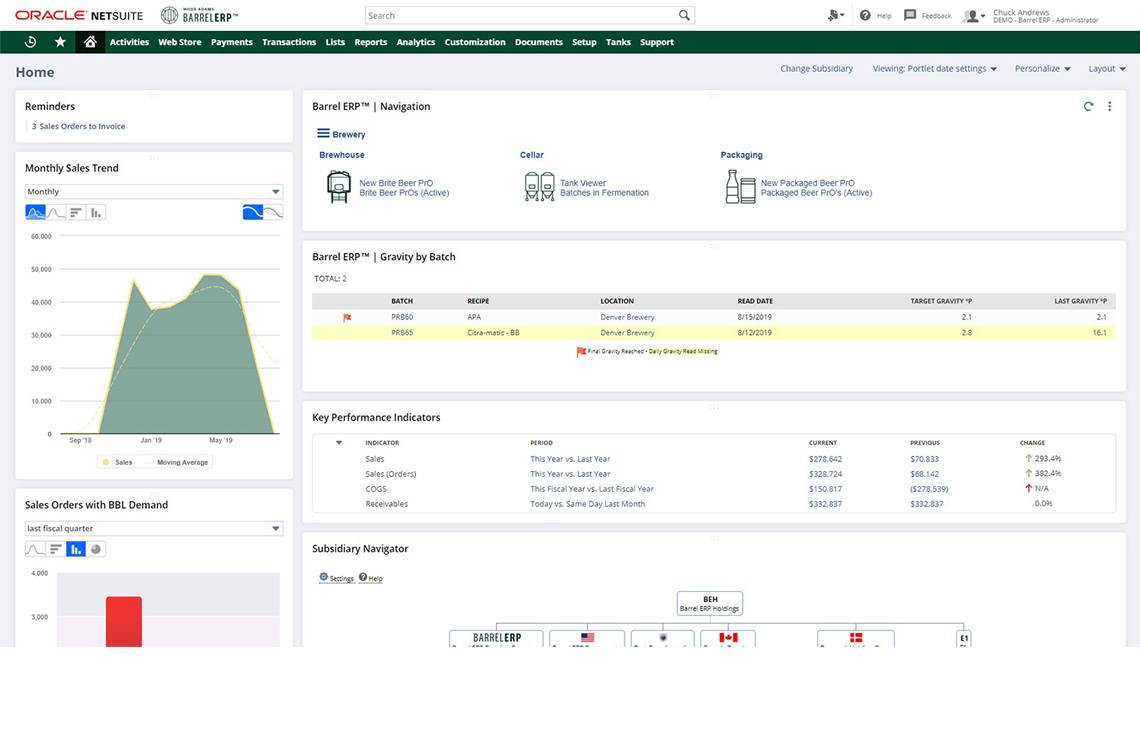1140x740 pixels.
Task: Refresh the Barrel ERP Navigation portlet
Action: pos(1088,107)
